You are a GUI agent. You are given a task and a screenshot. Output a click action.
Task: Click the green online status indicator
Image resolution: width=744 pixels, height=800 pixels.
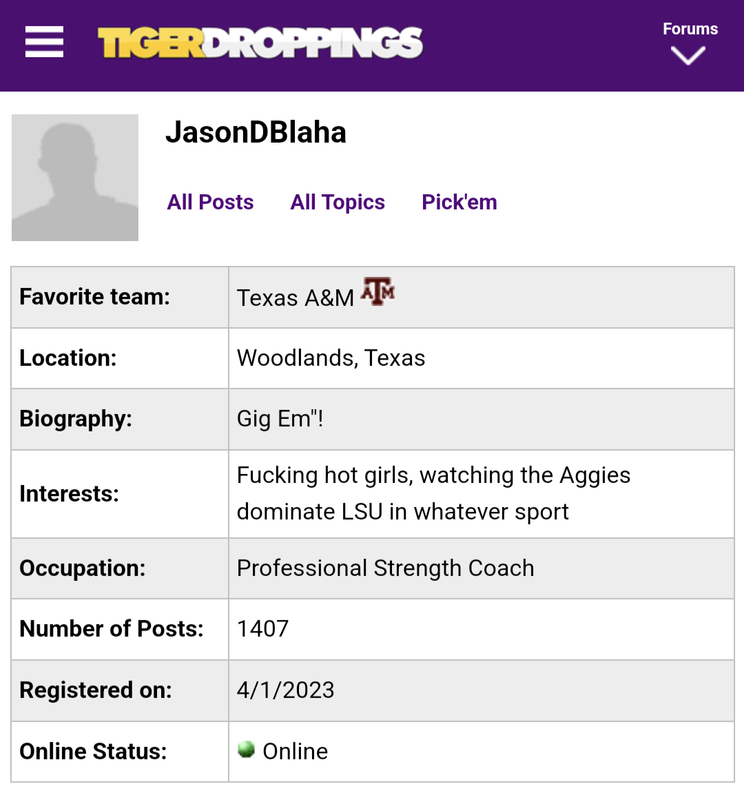tap(246, 749)
